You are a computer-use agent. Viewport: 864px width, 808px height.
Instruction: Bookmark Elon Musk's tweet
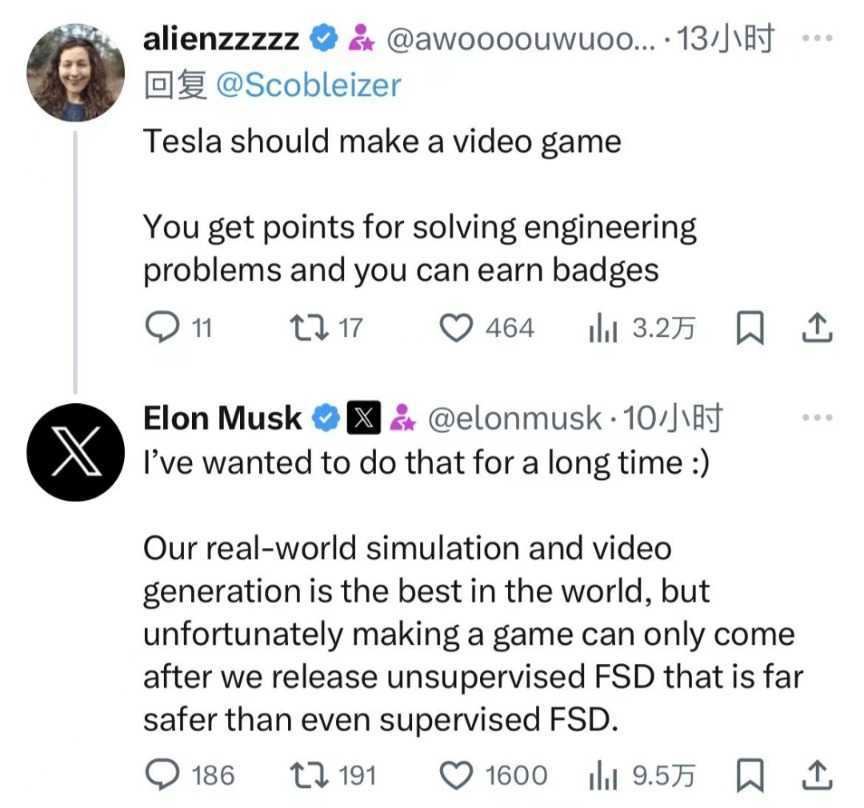point(749,774)
